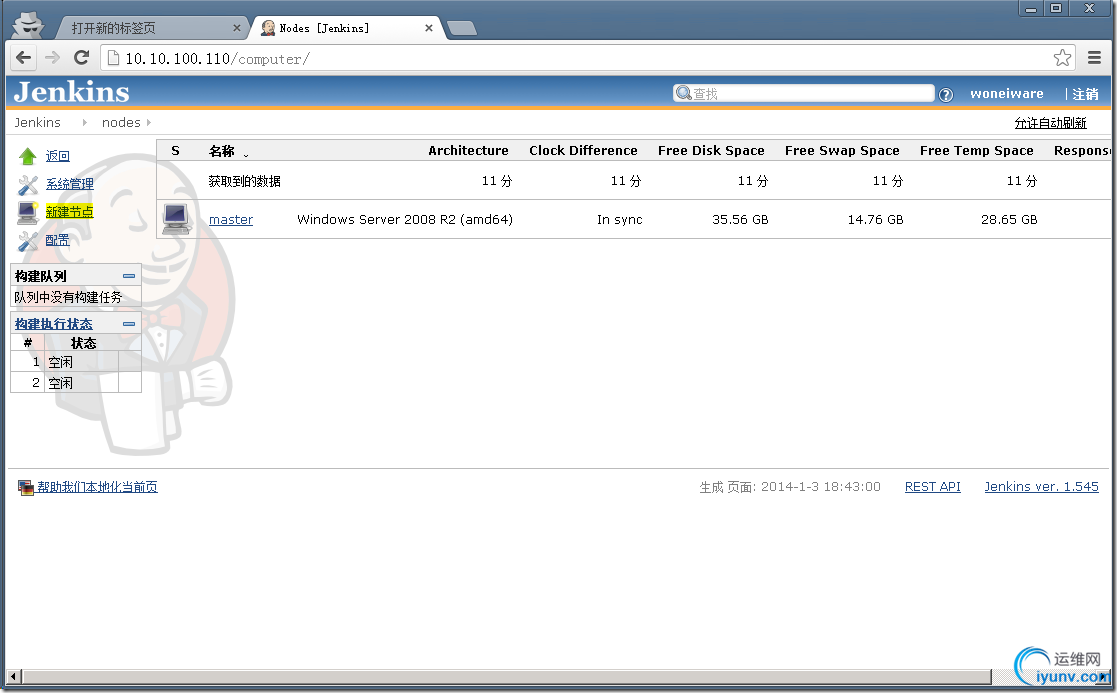Viewport: 1117px width, 693px height.
Task: Focus the 查找 search box
Action: pyautogui.click(x=804, y=93)
